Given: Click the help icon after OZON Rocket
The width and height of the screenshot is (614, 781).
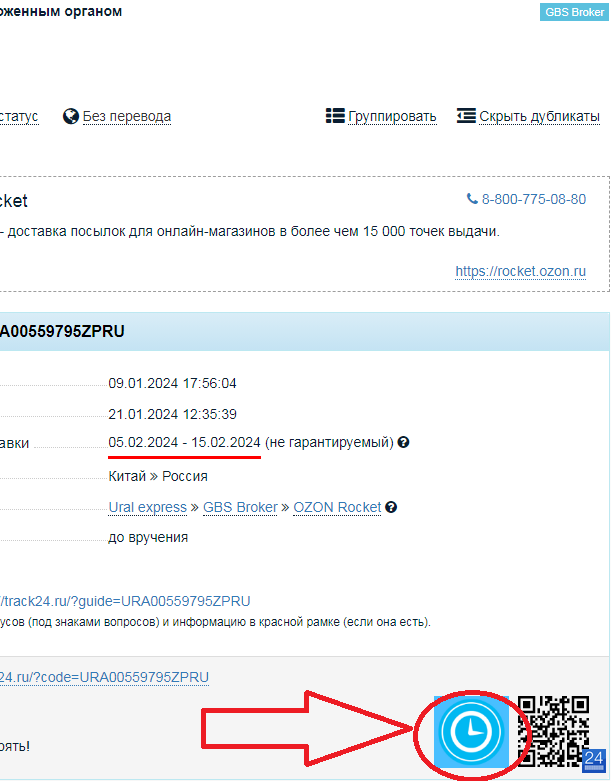Looking at the screenshot, I should pyautogui.click(x=391, y=507).
